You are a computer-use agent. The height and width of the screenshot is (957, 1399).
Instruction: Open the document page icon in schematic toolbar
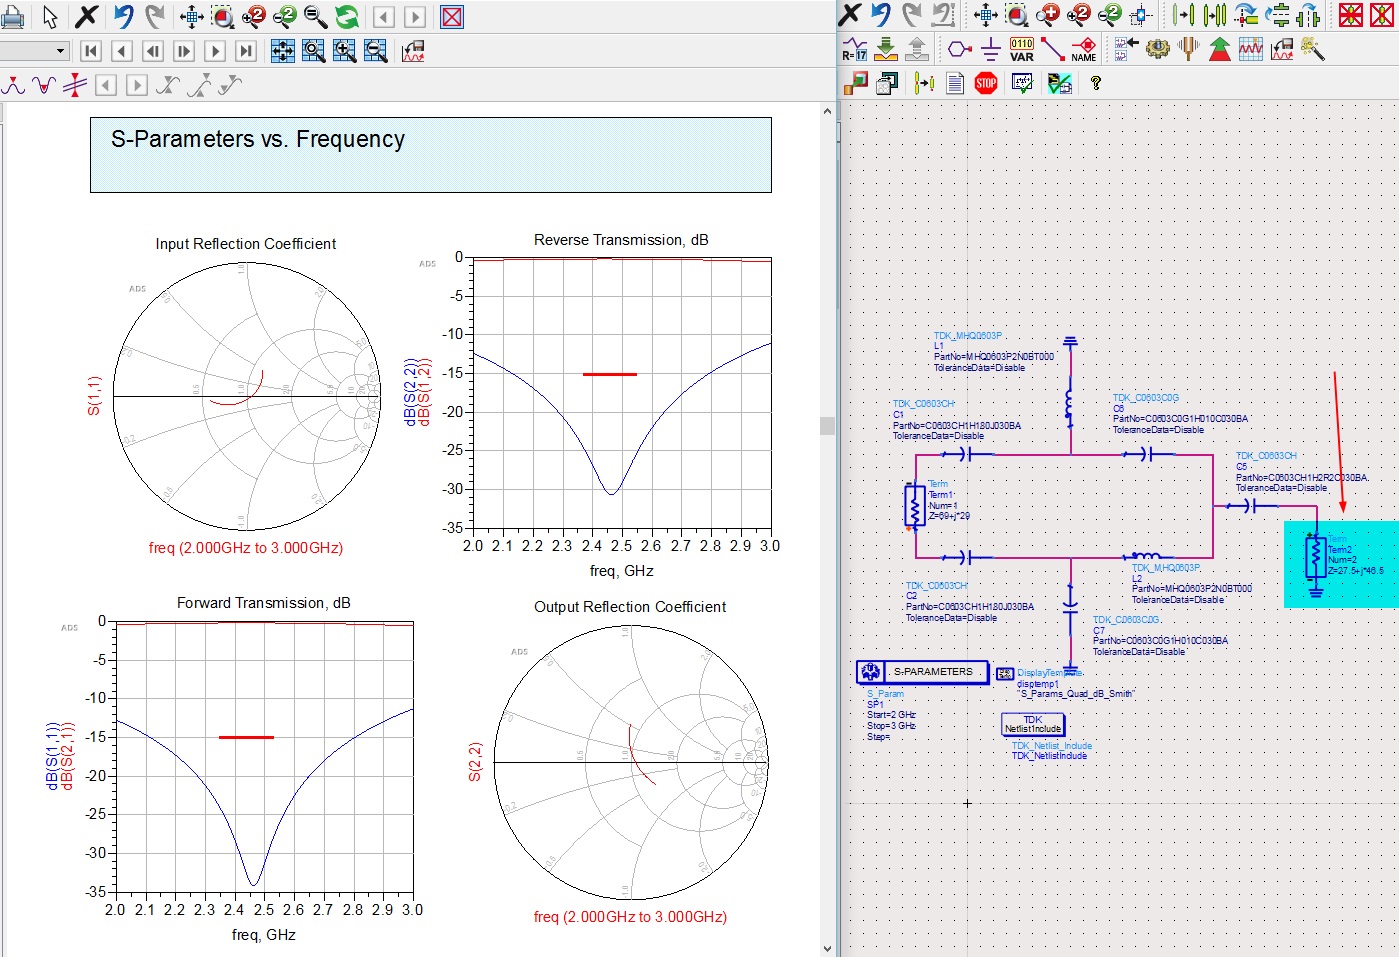(955, 83)
